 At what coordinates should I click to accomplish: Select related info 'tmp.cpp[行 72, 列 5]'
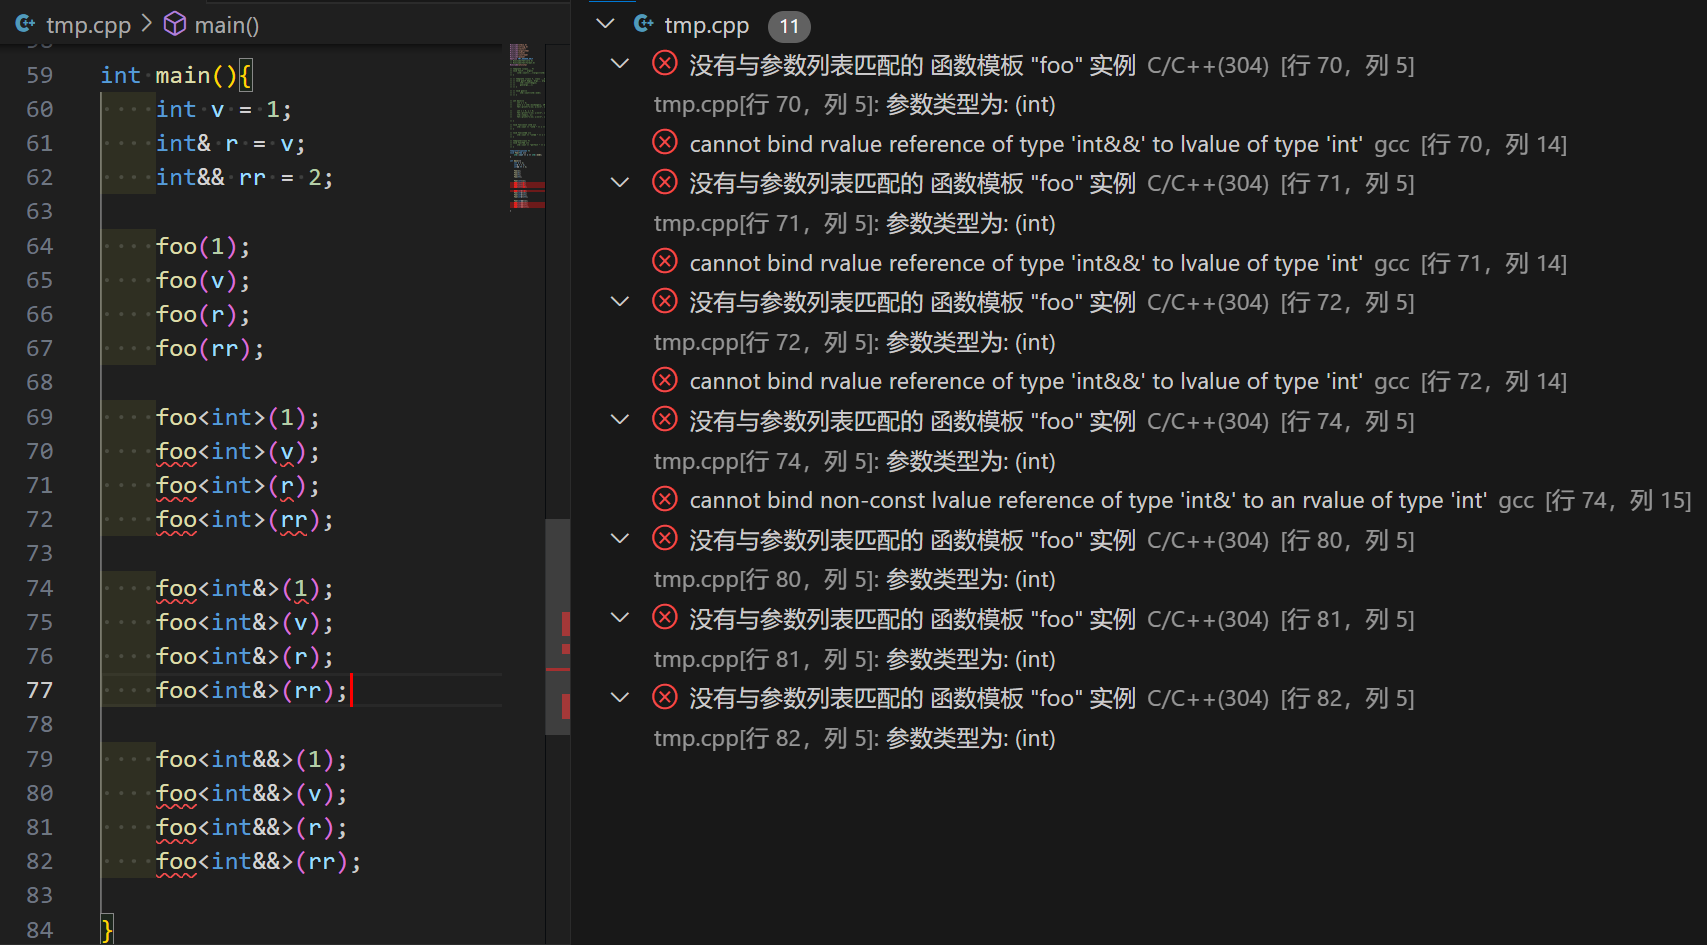point(854,342)
